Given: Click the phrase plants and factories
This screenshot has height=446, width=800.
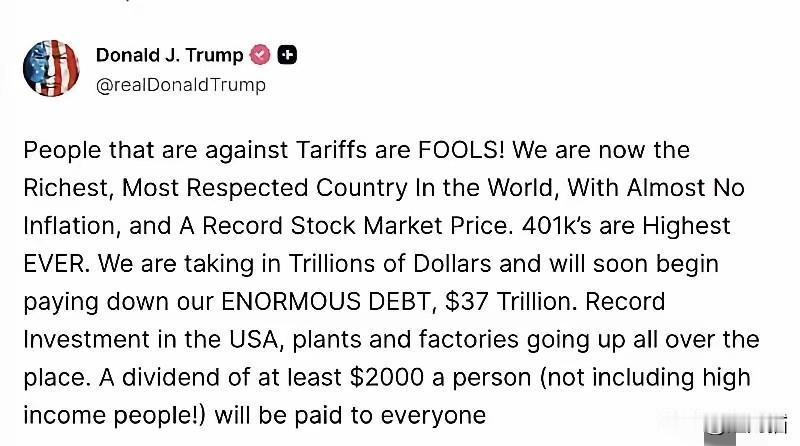Looking at the screenshot, I should pyautogui.click(x=406, y=339).
